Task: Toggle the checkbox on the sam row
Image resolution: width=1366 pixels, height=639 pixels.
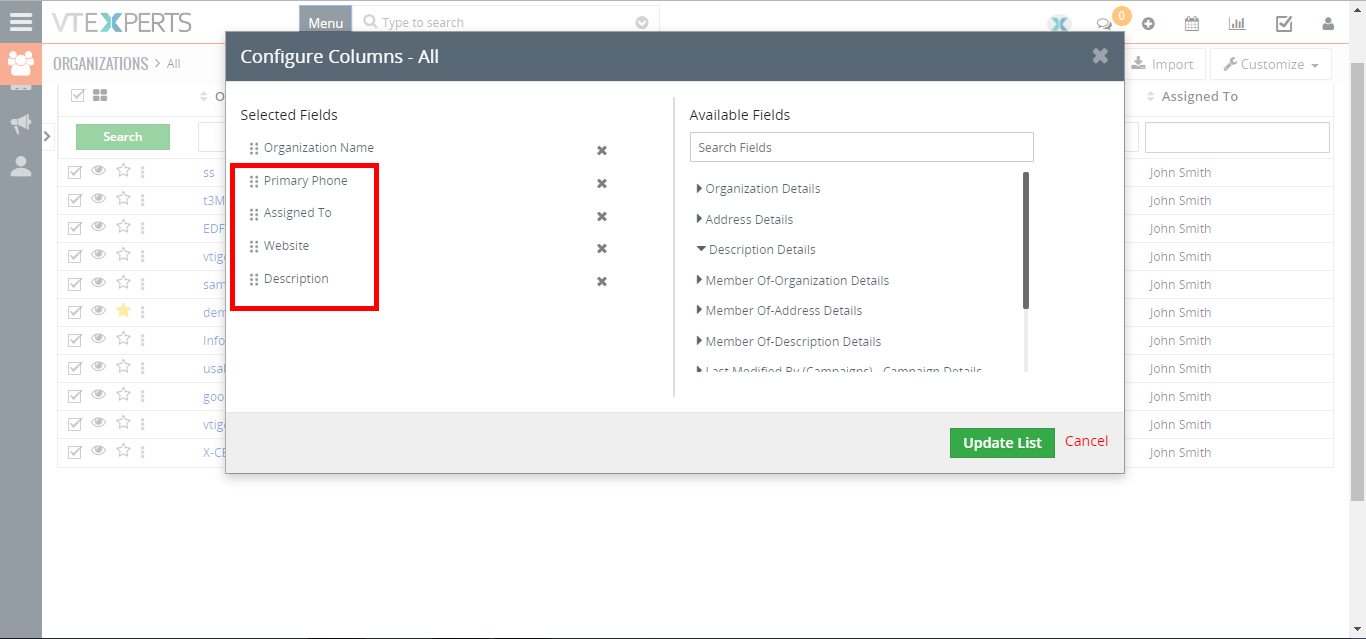Action: [75, 284]
